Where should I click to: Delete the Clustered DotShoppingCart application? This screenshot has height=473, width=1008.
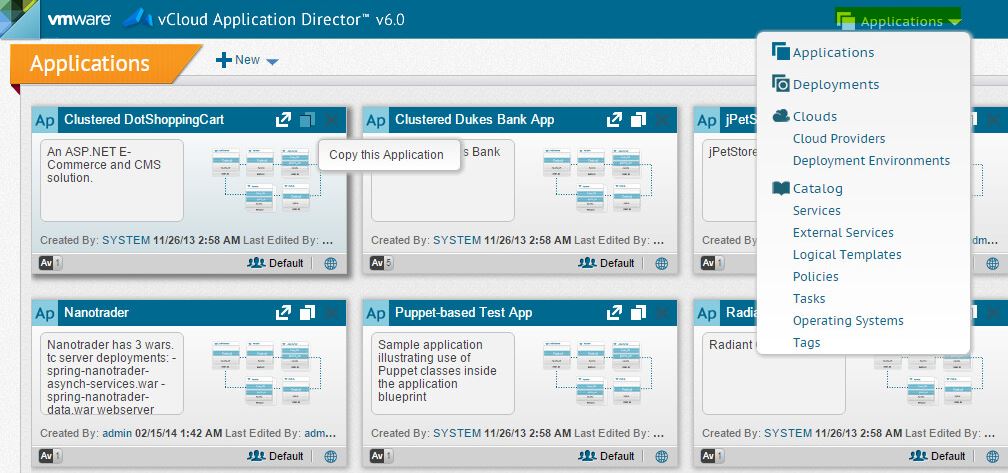click(332, 120)
